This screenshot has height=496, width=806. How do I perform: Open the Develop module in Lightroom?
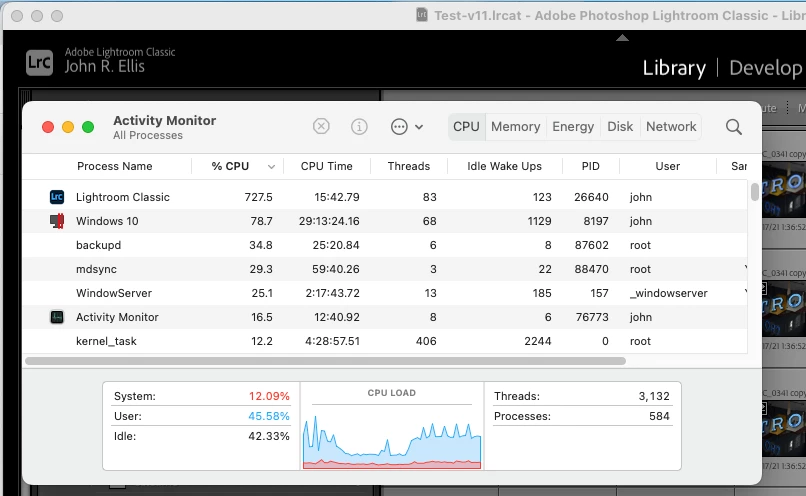[x=765, y=68]
